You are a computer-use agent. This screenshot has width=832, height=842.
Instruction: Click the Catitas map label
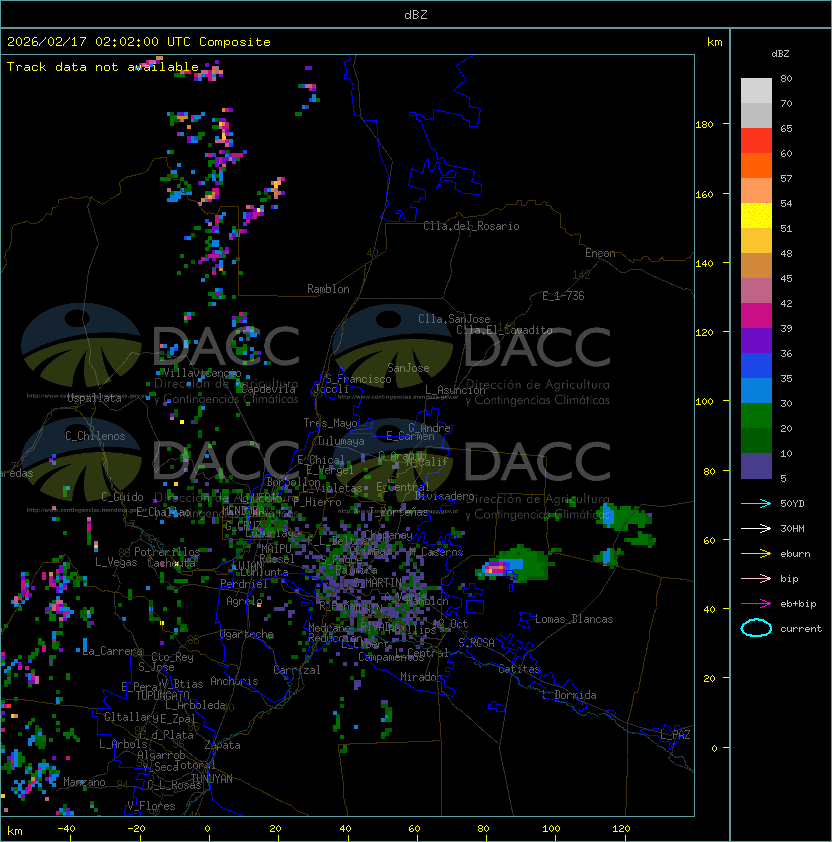(x=519, y=669)
